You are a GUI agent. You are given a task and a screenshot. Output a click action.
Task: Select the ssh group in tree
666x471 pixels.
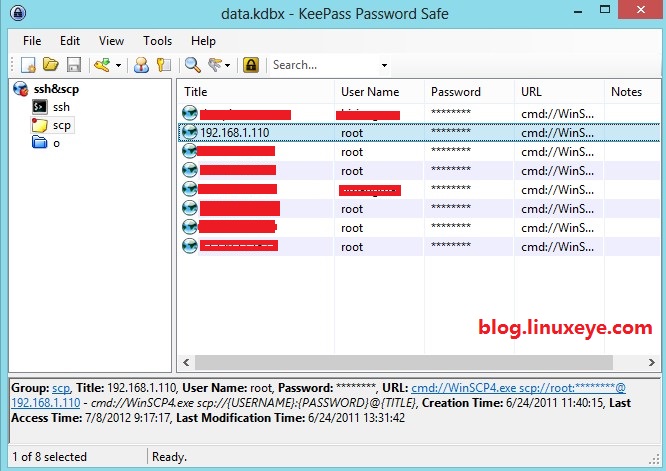[x=61, y=107]
